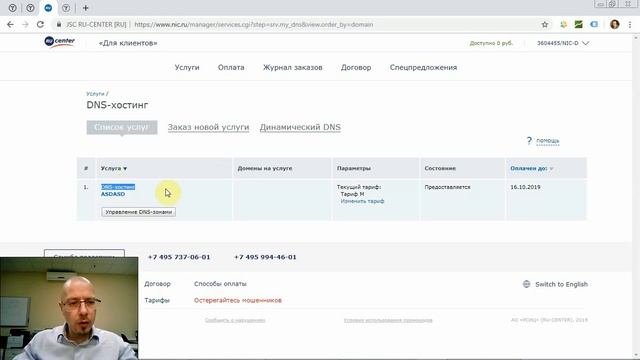This screenshot has width=640, height=360.
Task: Click the «Для клиентов» header link
Action: click(x=128, y=43)
